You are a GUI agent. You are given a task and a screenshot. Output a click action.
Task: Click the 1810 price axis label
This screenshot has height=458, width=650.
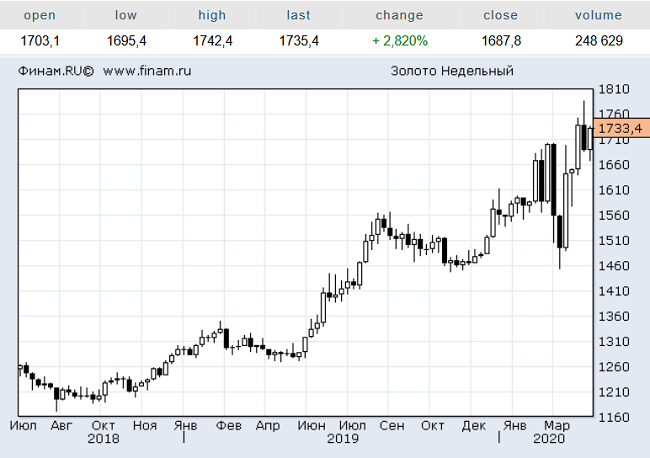click(612, 90)
